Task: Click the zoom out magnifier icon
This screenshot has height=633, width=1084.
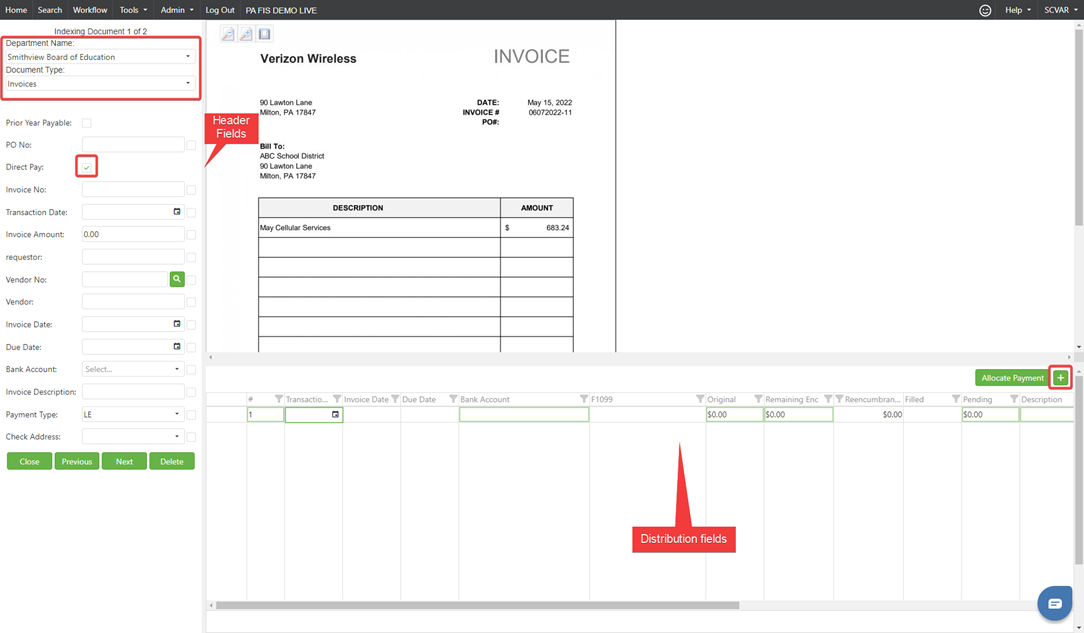Action: coord(228,34)
